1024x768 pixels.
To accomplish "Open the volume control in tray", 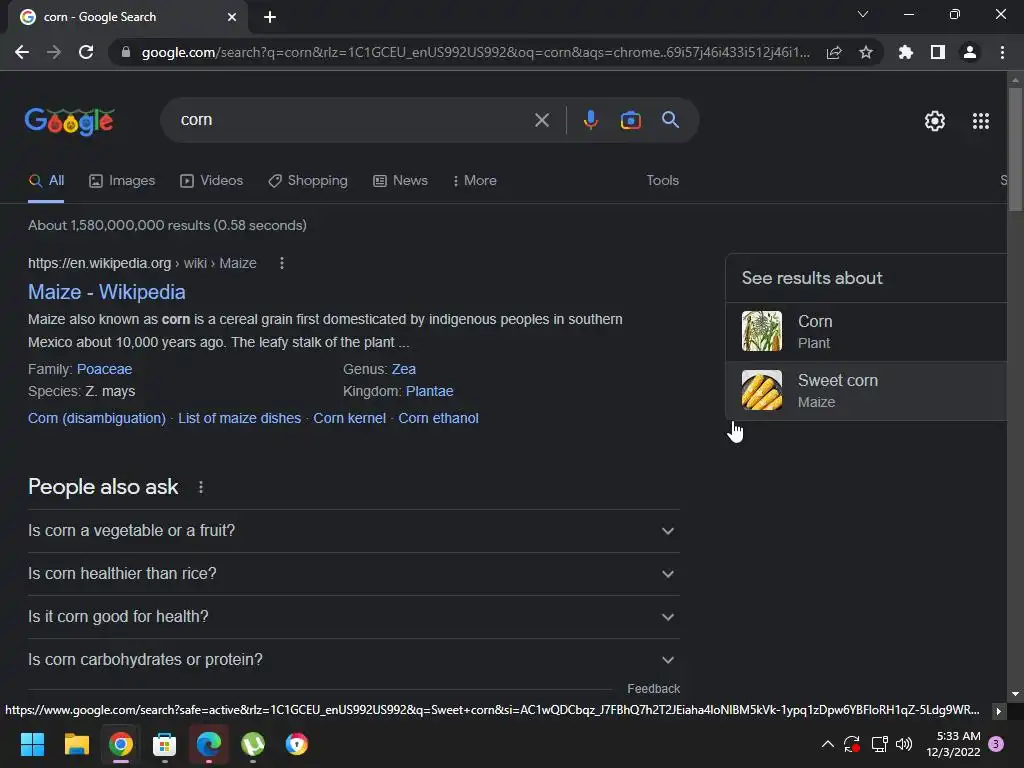I will click(x=904, y=744).
